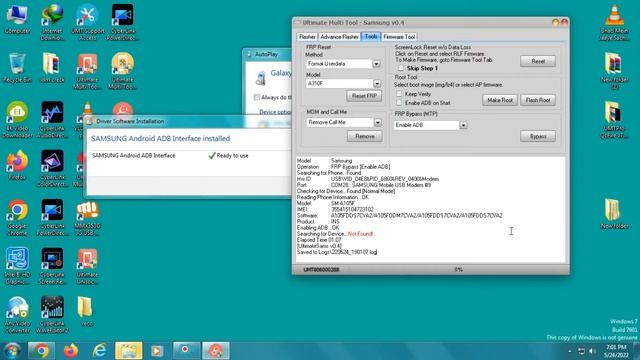Launch Google Chrome desktop shortcut
Viewport: 640px width, 360px height.
(x=17, y=217)
